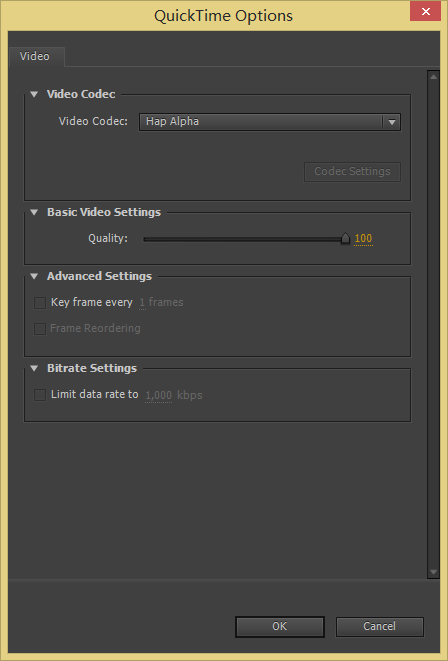Click the vertical scrollbar track
The width and height of the screenshot is (448, 661).
point(433,324)
